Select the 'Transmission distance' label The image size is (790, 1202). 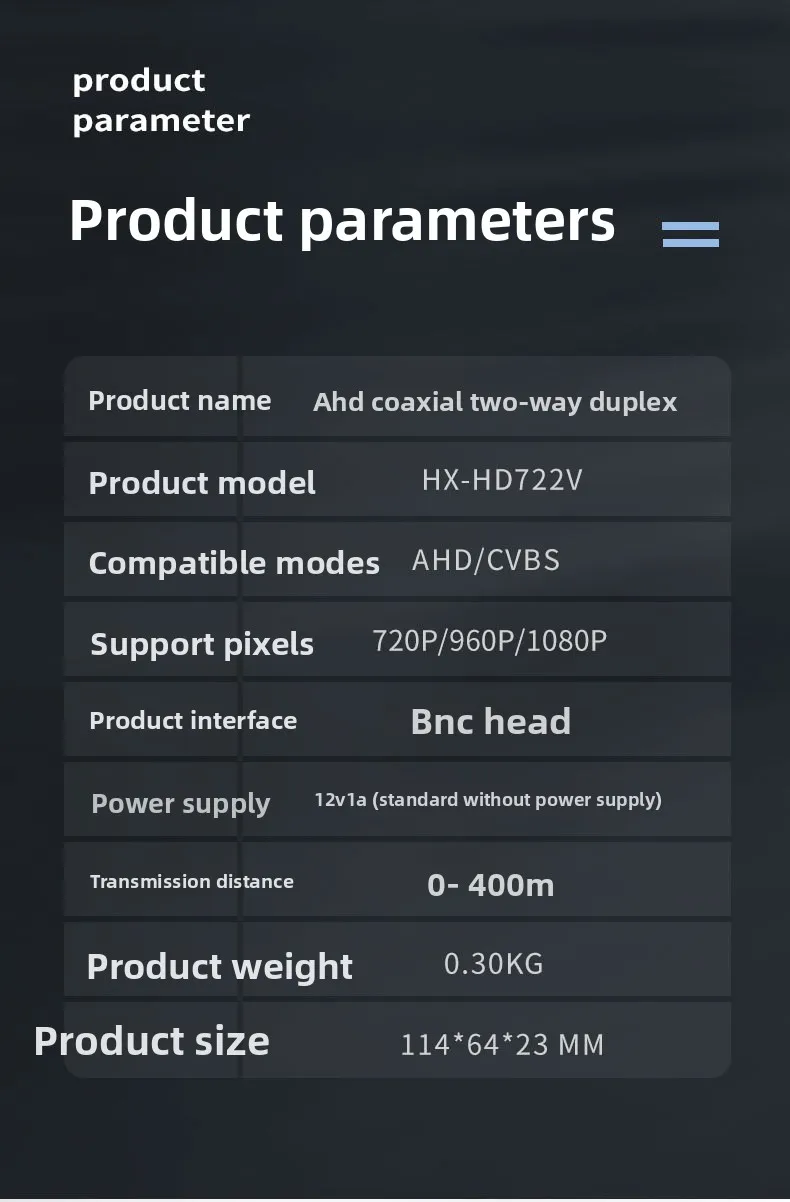click(192, 882)
